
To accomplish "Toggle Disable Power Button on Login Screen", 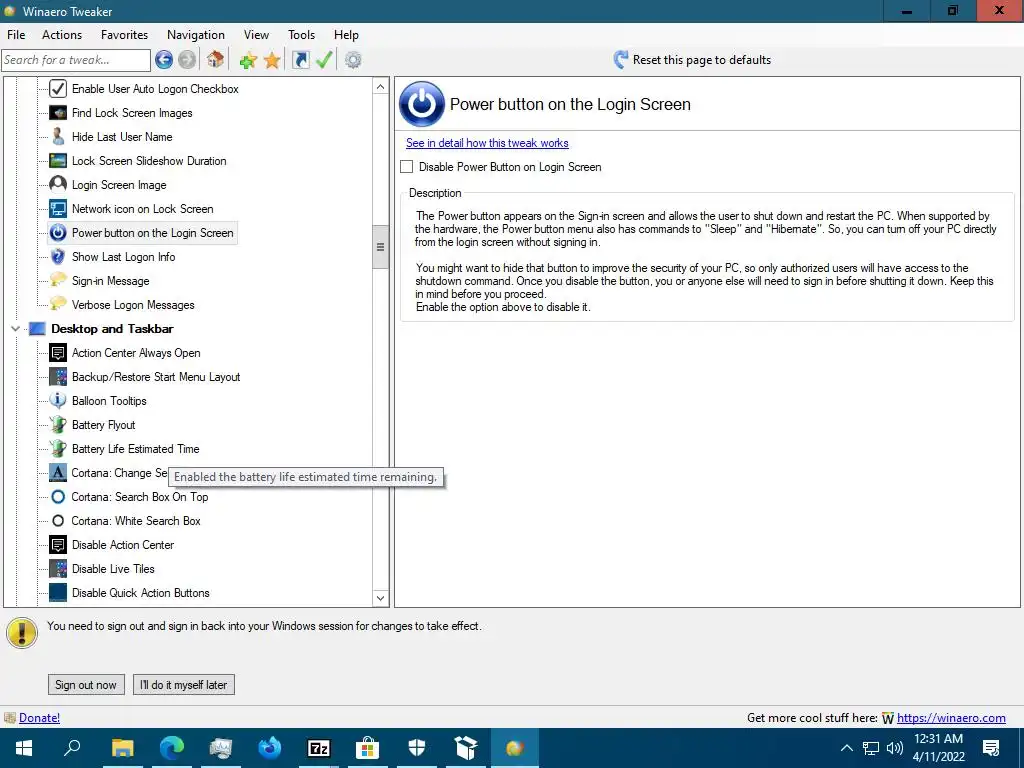I will tap(407, 167).
